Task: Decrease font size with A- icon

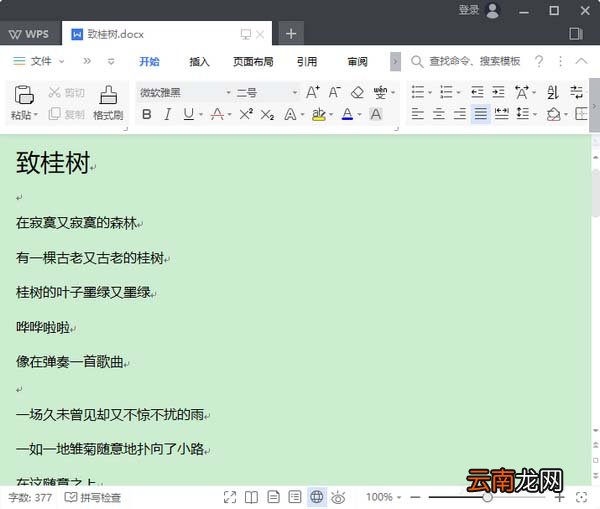Action: pos(334,92)
